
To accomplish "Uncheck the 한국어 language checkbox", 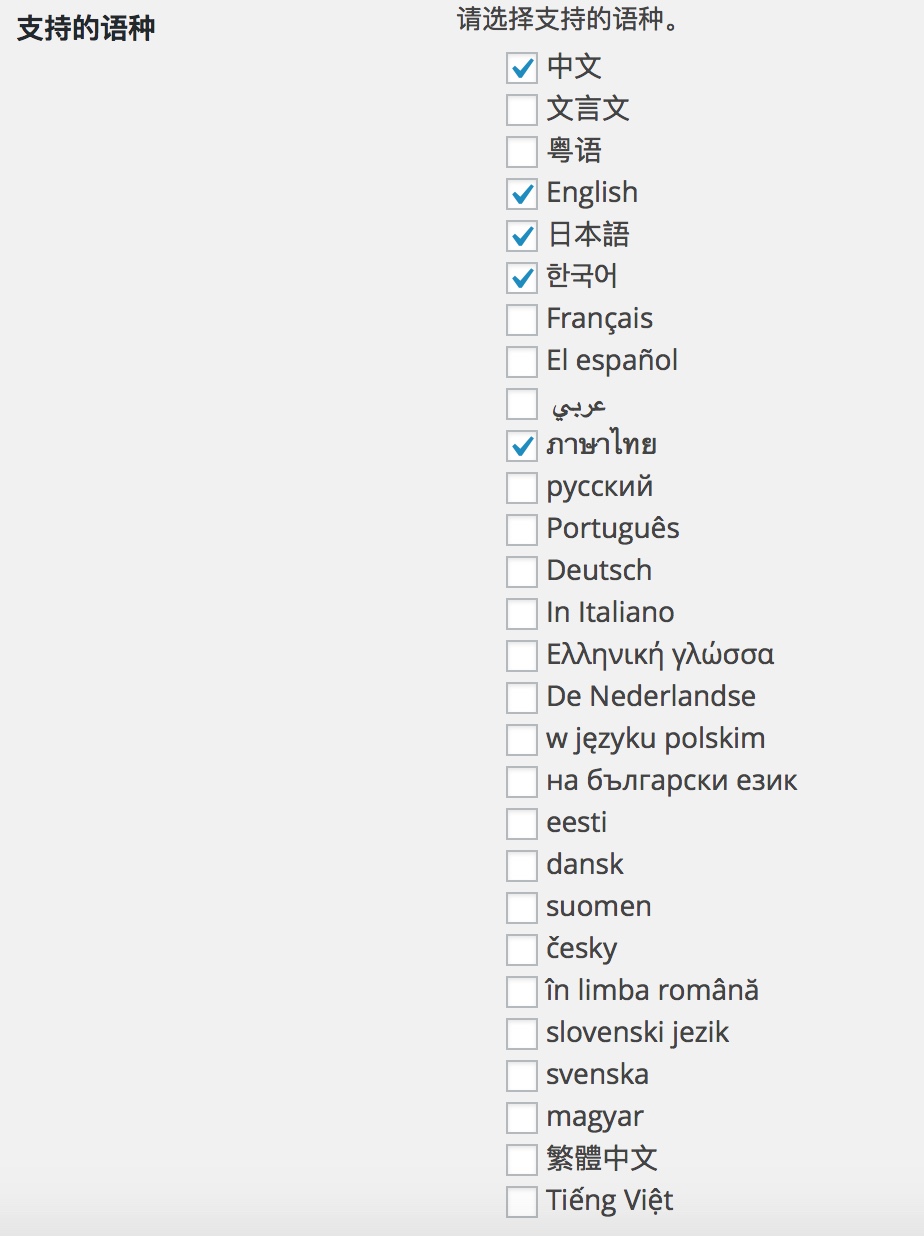I will [x=522, y=278].
